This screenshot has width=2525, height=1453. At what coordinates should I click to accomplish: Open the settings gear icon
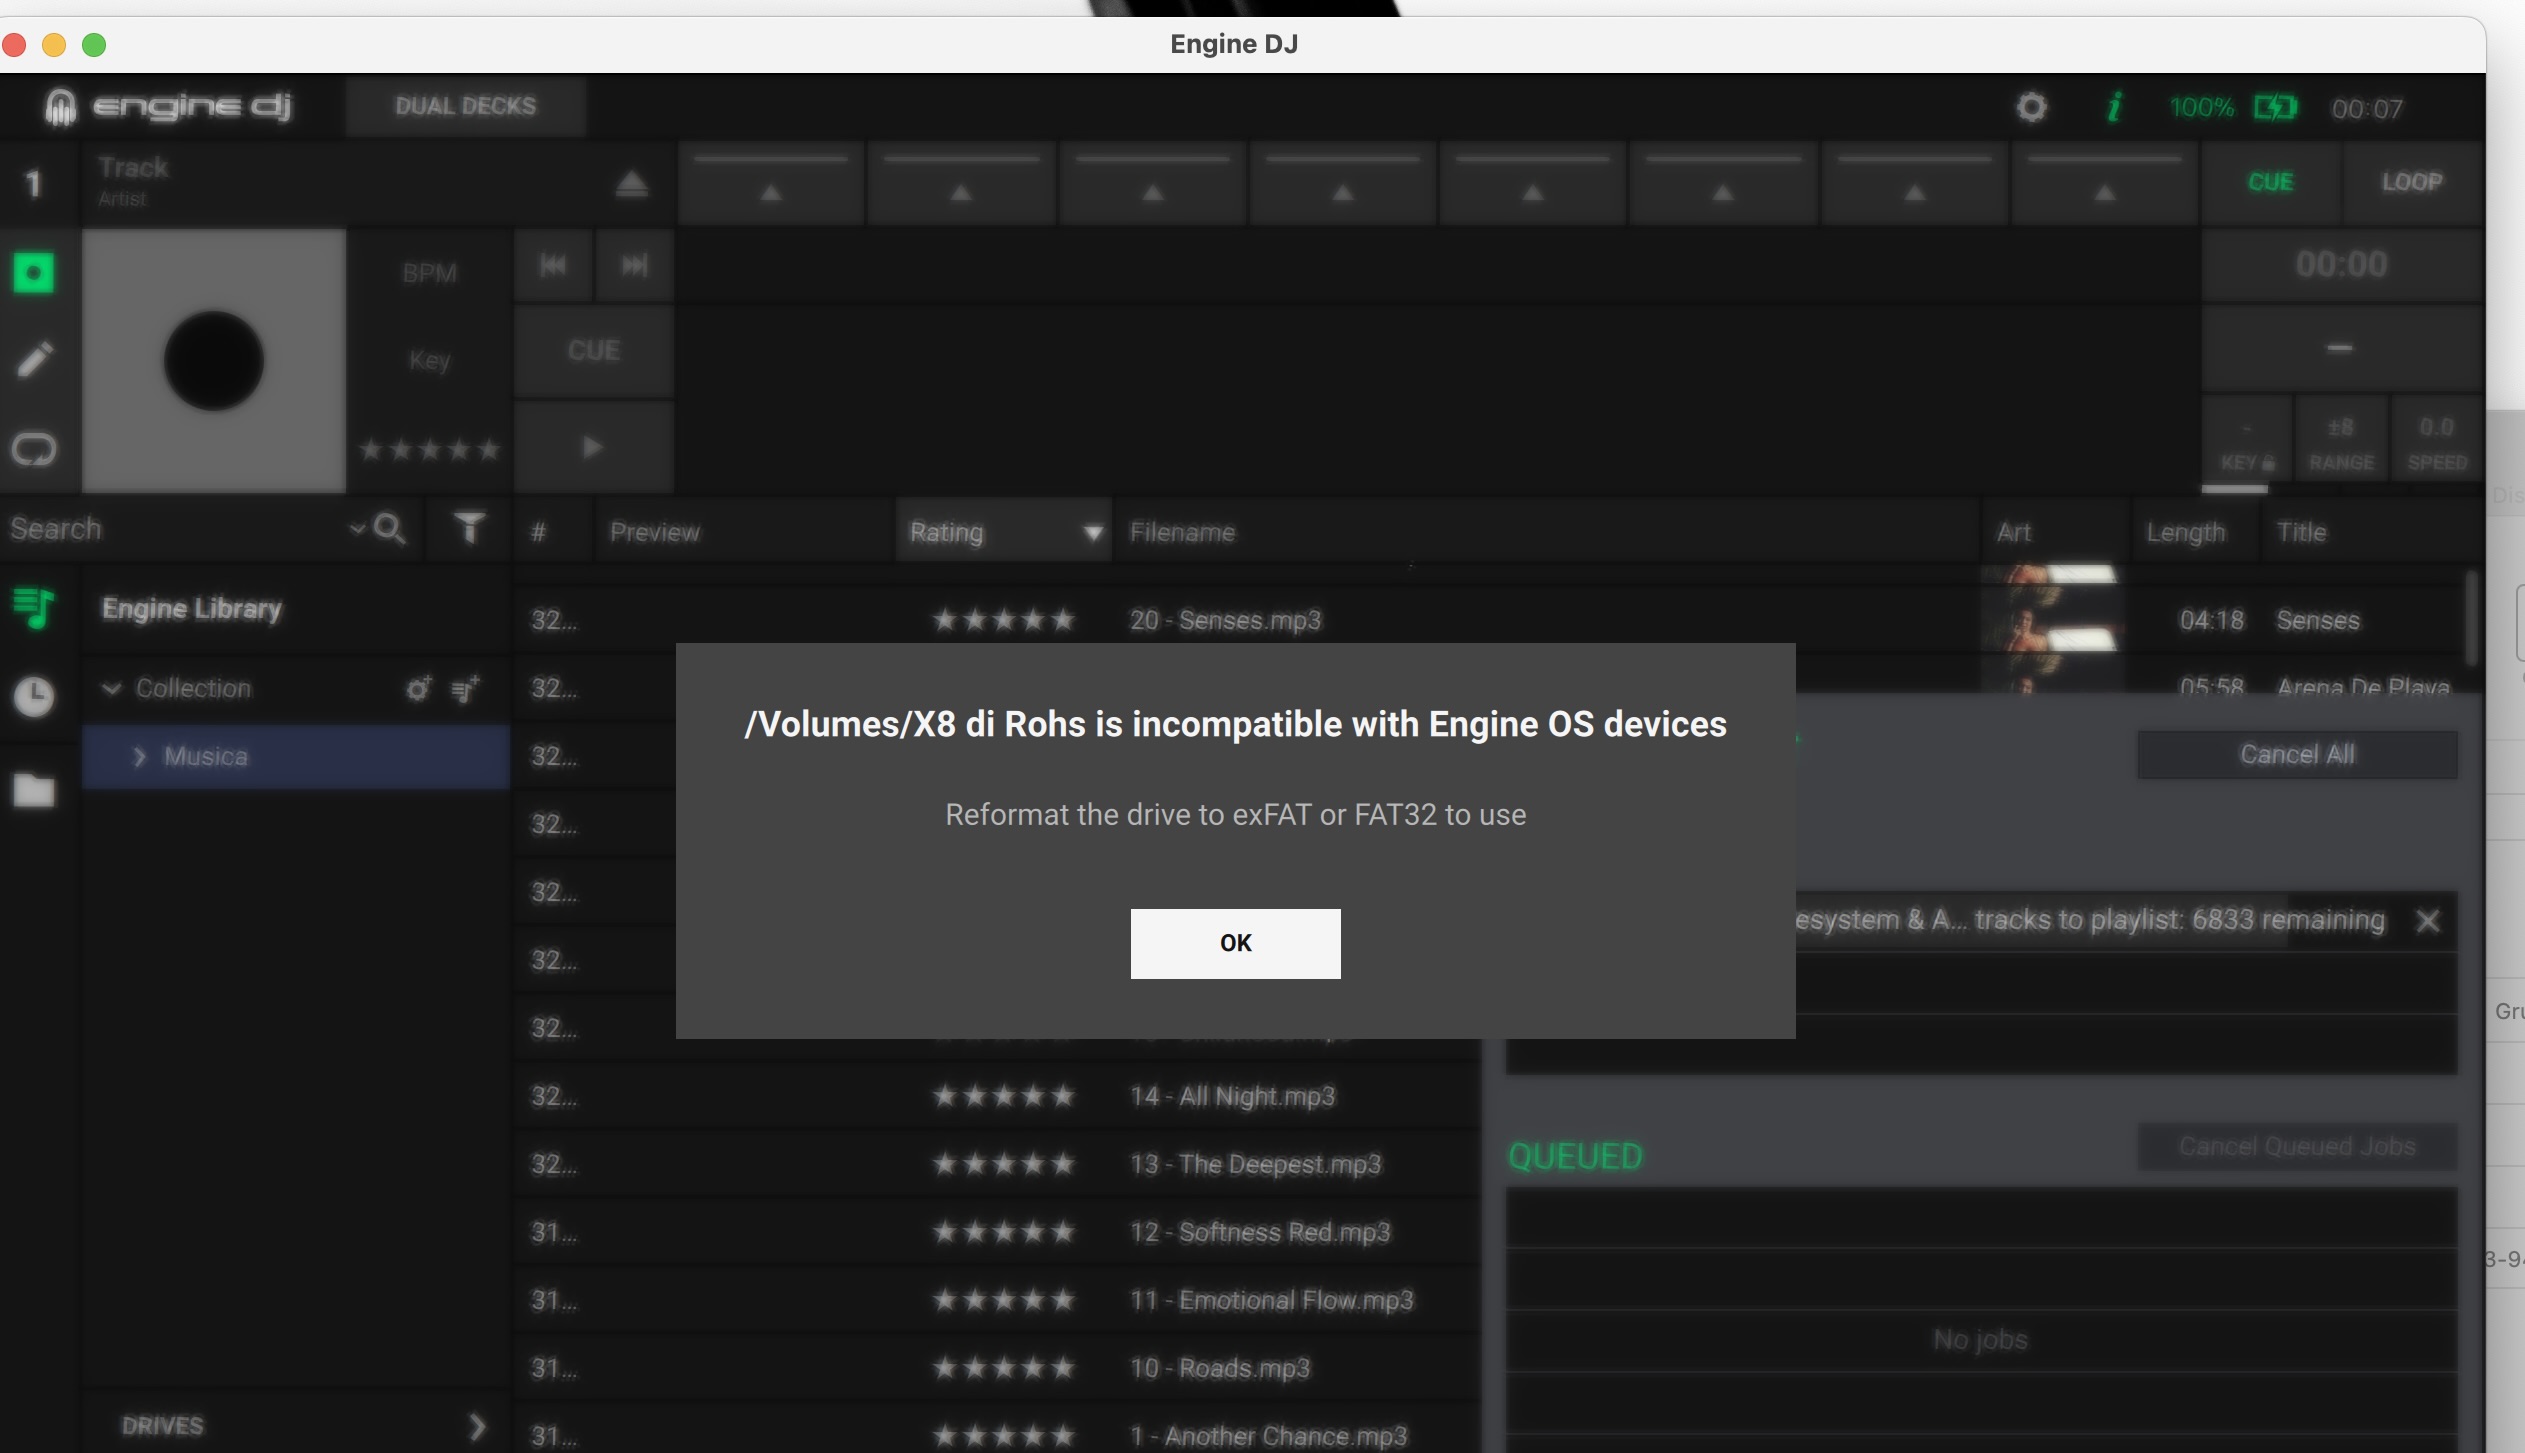[2031, 107]
